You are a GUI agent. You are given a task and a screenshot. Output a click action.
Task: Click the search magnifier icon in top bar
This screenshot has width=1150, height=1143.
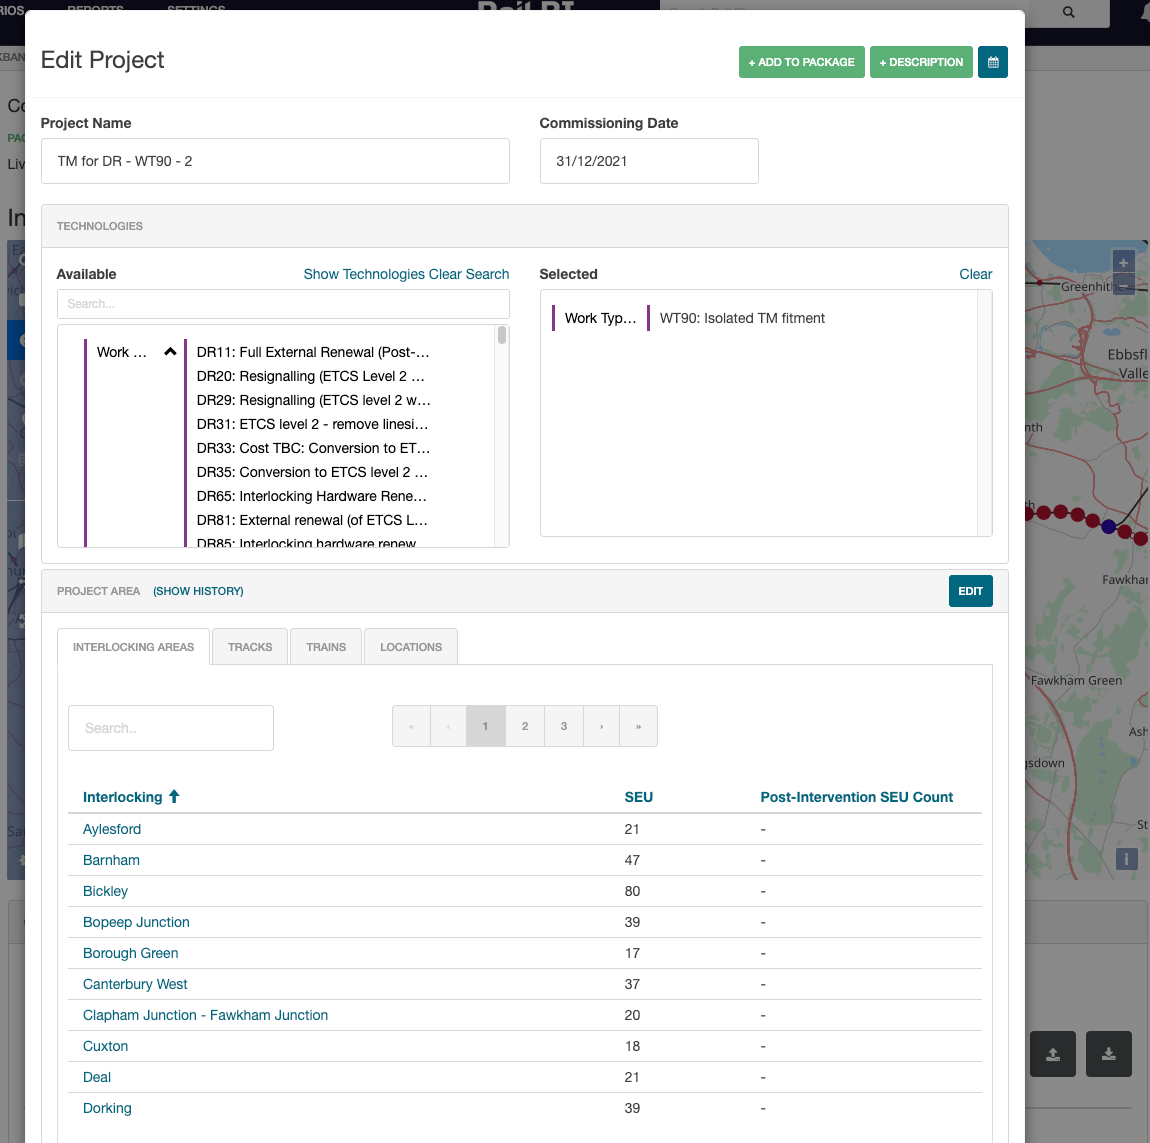pyautogui.click(x=1068, y=13)
